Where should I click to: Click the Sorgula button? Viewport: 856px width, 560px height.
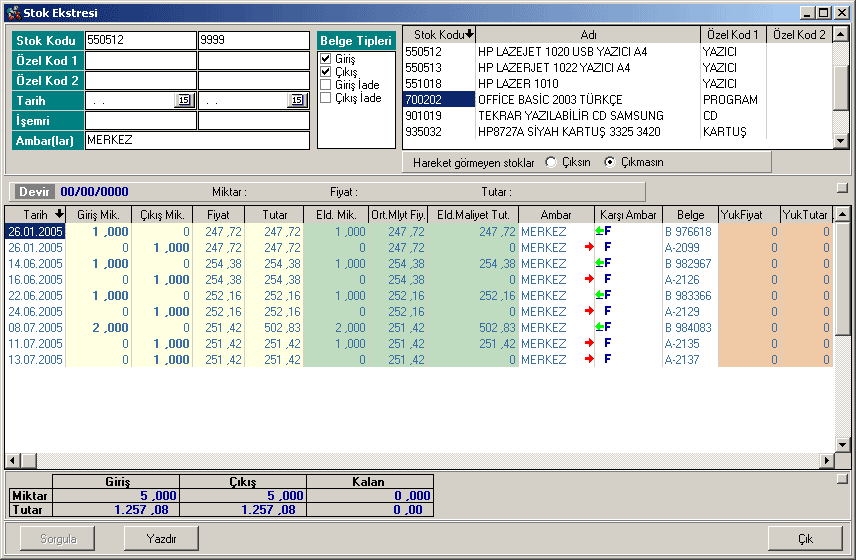58,539
